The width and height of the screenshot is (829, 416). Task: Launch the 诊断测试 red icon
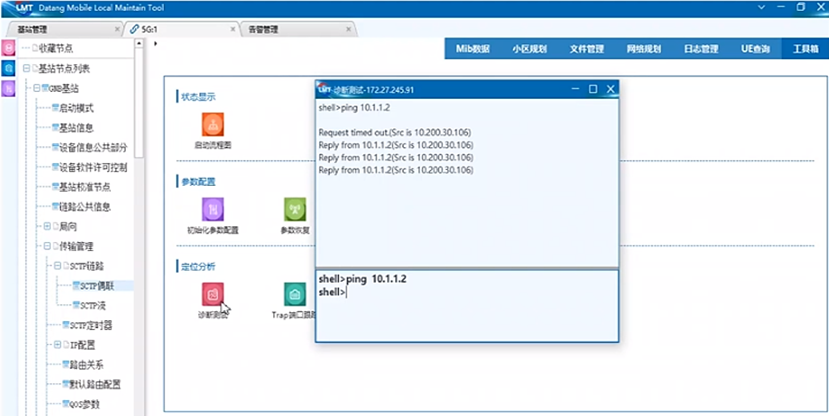(x=213, y=294)
